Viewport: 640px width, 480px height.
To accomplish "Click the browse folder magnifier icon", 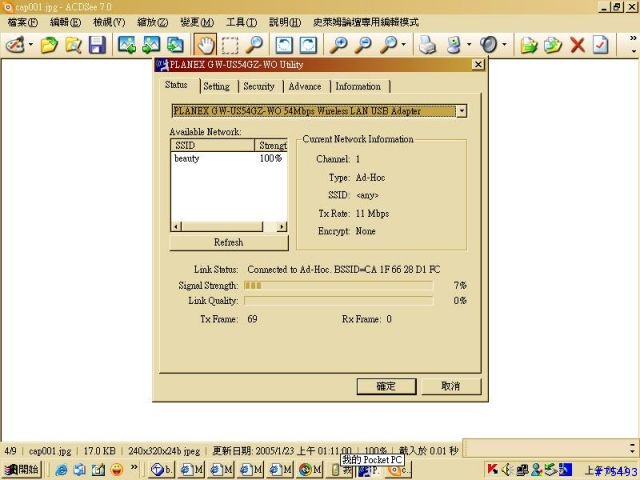I will click(73, 44).
